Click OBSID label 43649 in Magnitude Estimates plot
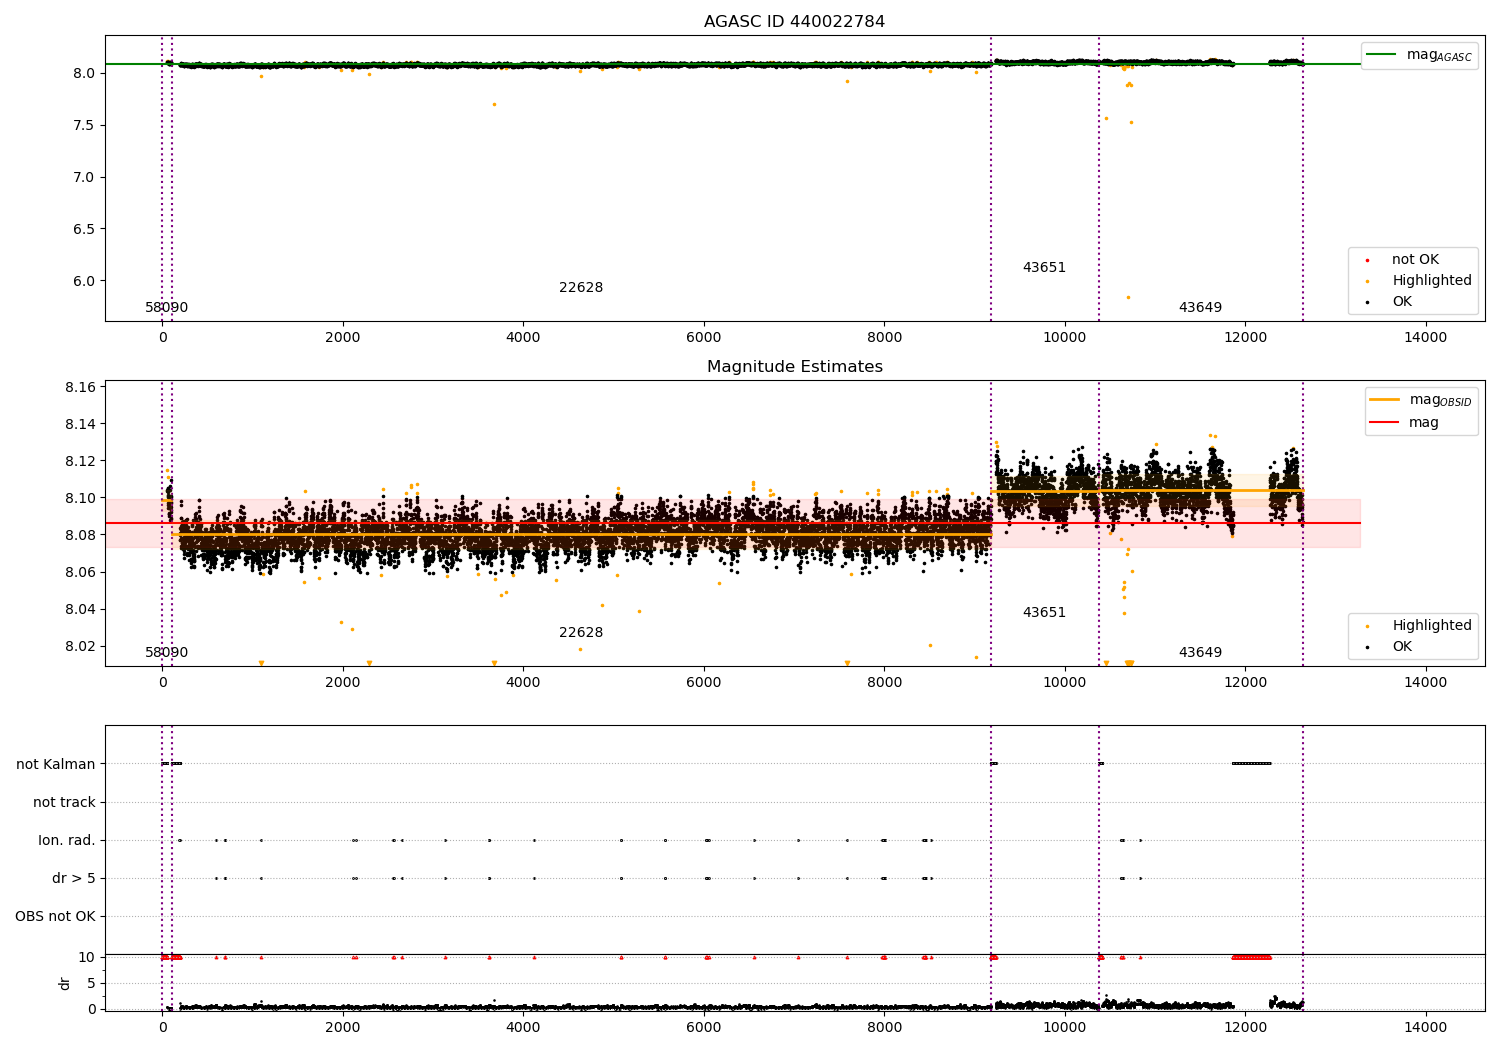This screenshot has width=1500, height=1050. [x=1200, y=653]
